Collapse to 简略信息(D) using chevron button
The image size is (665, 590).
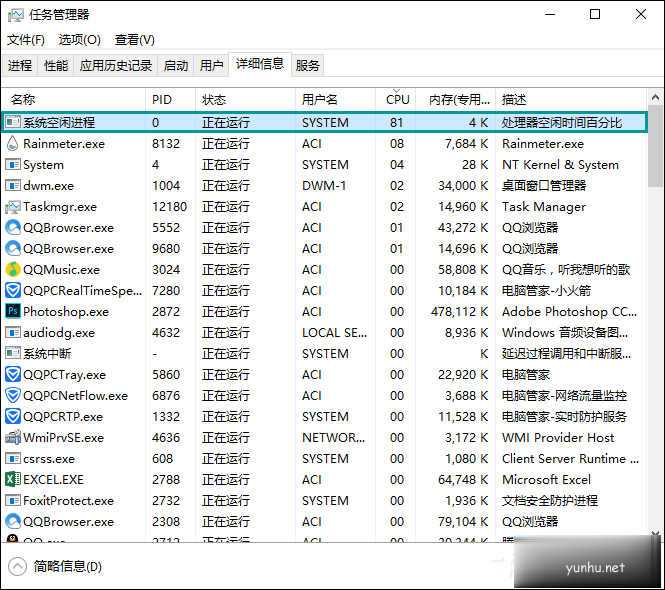coord(17,567)
